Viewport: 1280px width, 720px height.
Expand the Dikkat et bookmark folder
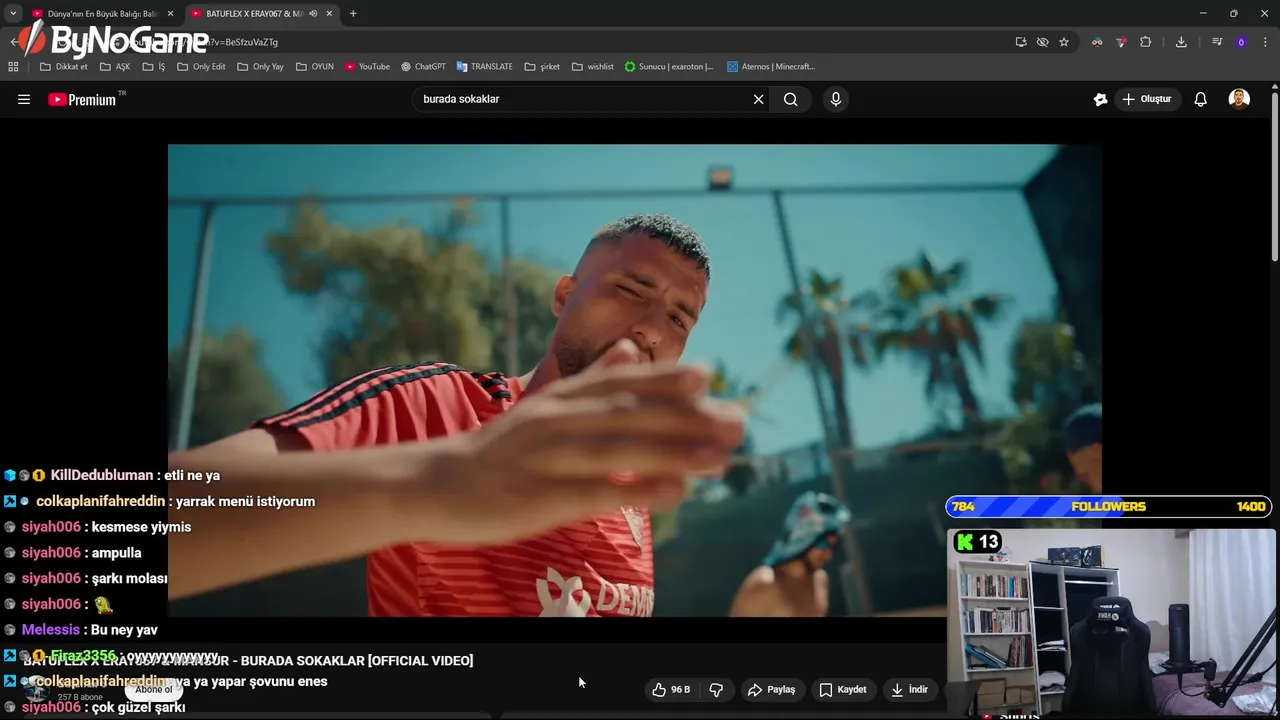pyautogui.click(x=64, y=67)
